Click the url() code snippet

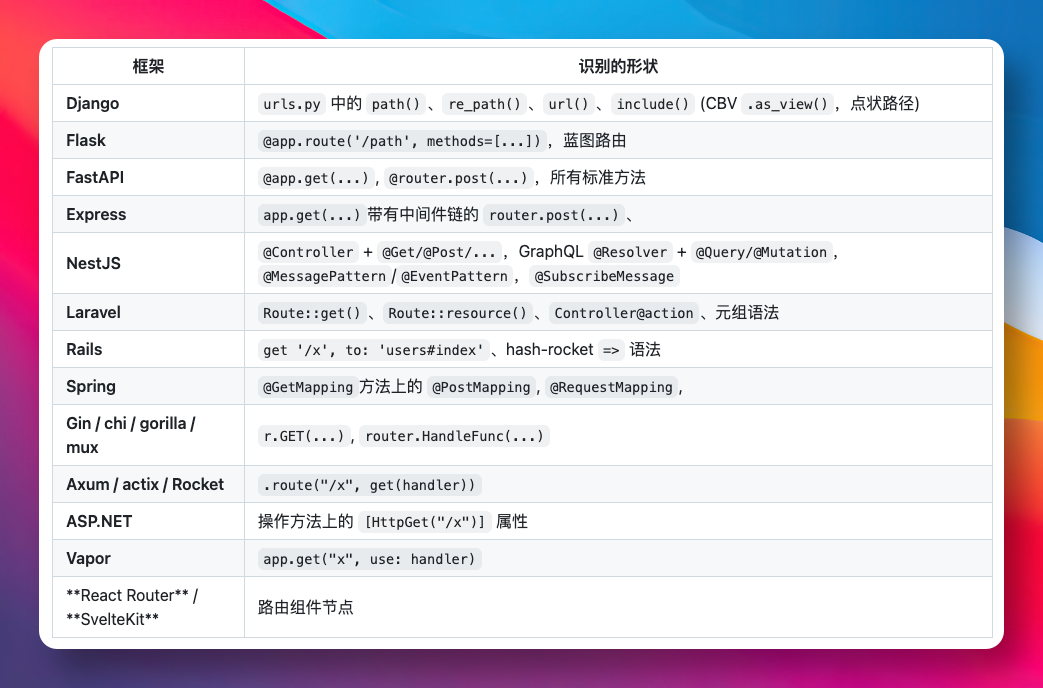tap(568, 104)
